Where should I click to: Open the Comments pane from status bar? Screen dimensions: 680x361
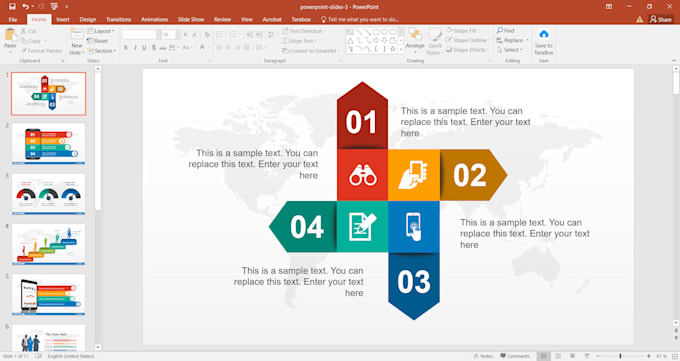tap(515, 356)
